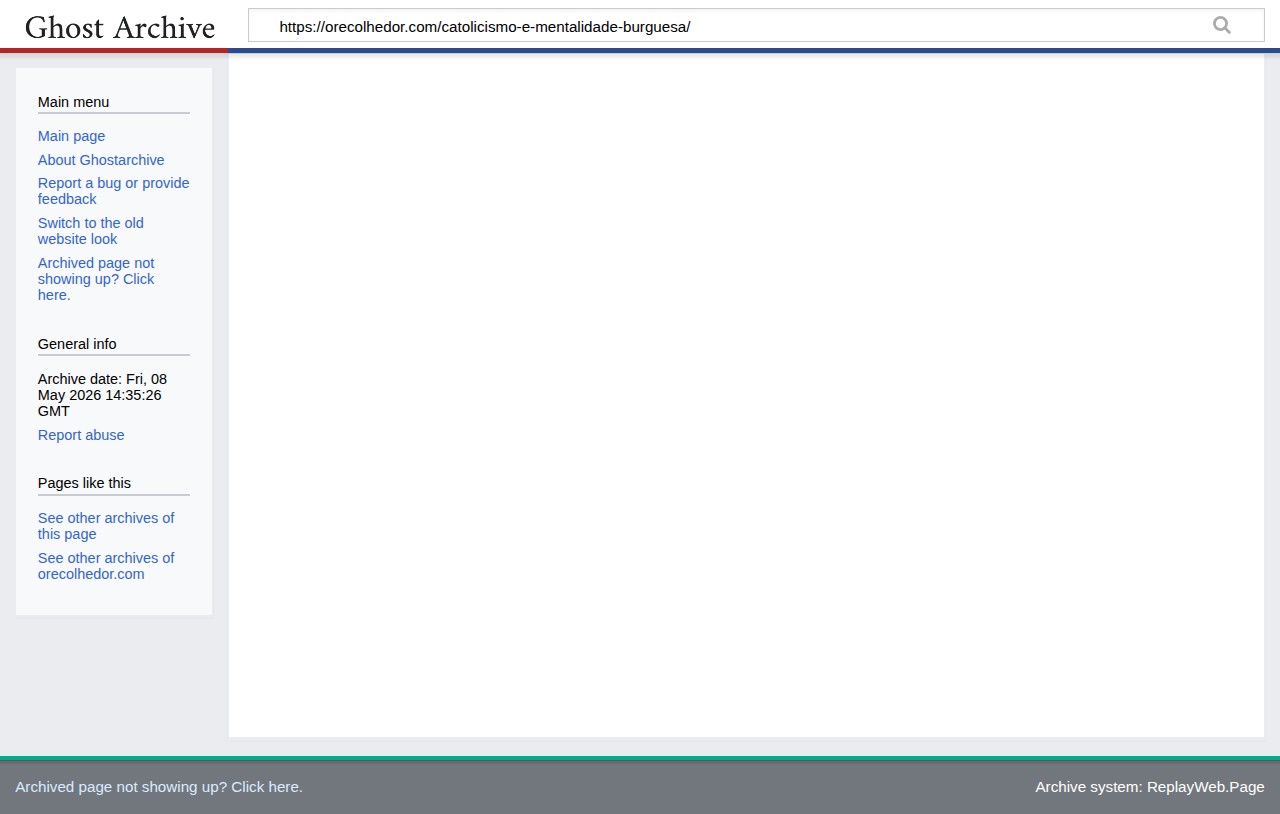Click the Ghost Archive logo
The width and height of the screenshot is (1280, 814).
point(120,27)
